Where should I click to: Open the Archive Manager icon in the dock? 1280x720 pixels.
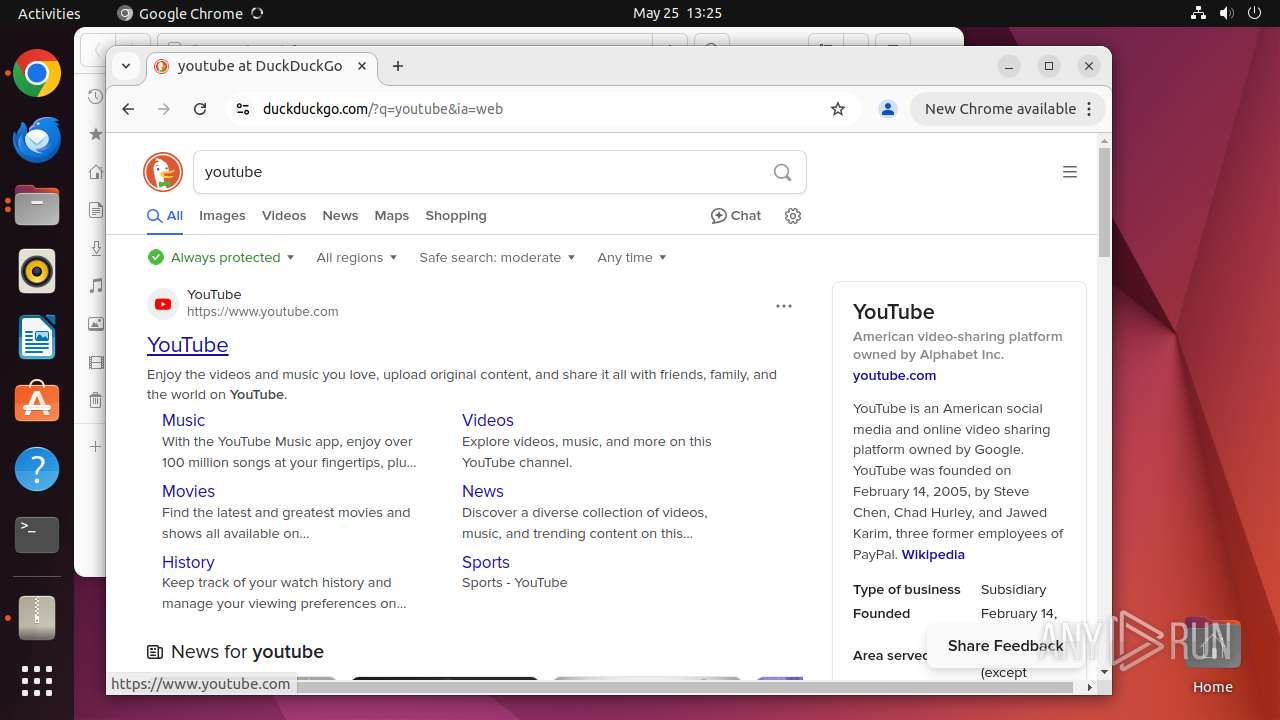pyautogui.click(x=37, y=618)
